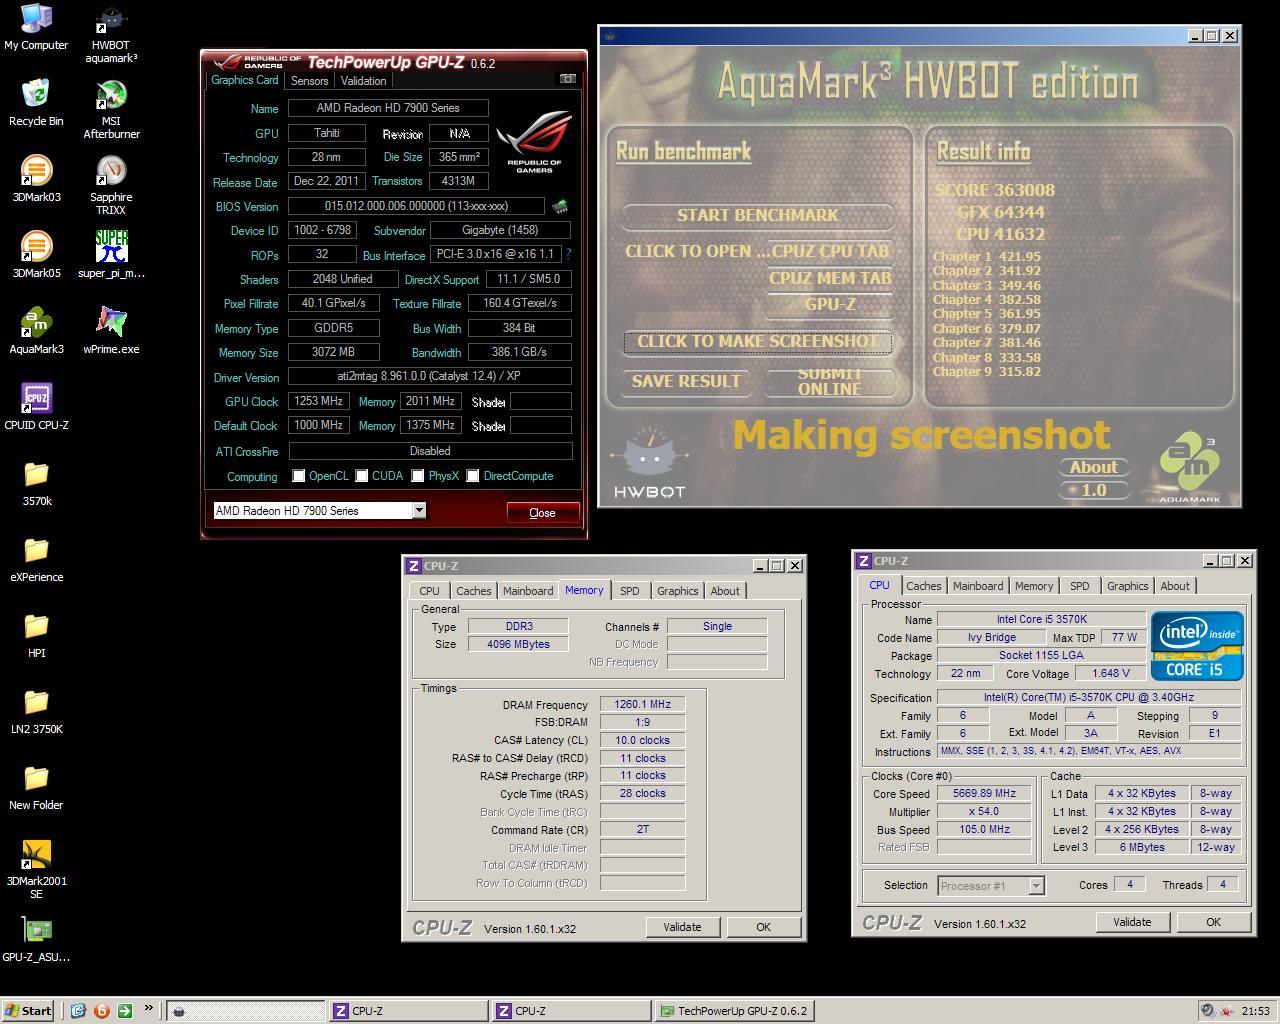Click the 1.0 version button in AquaMark
The image size is (1280, 1024).
pyautogui.click(x=1094, y=490)
